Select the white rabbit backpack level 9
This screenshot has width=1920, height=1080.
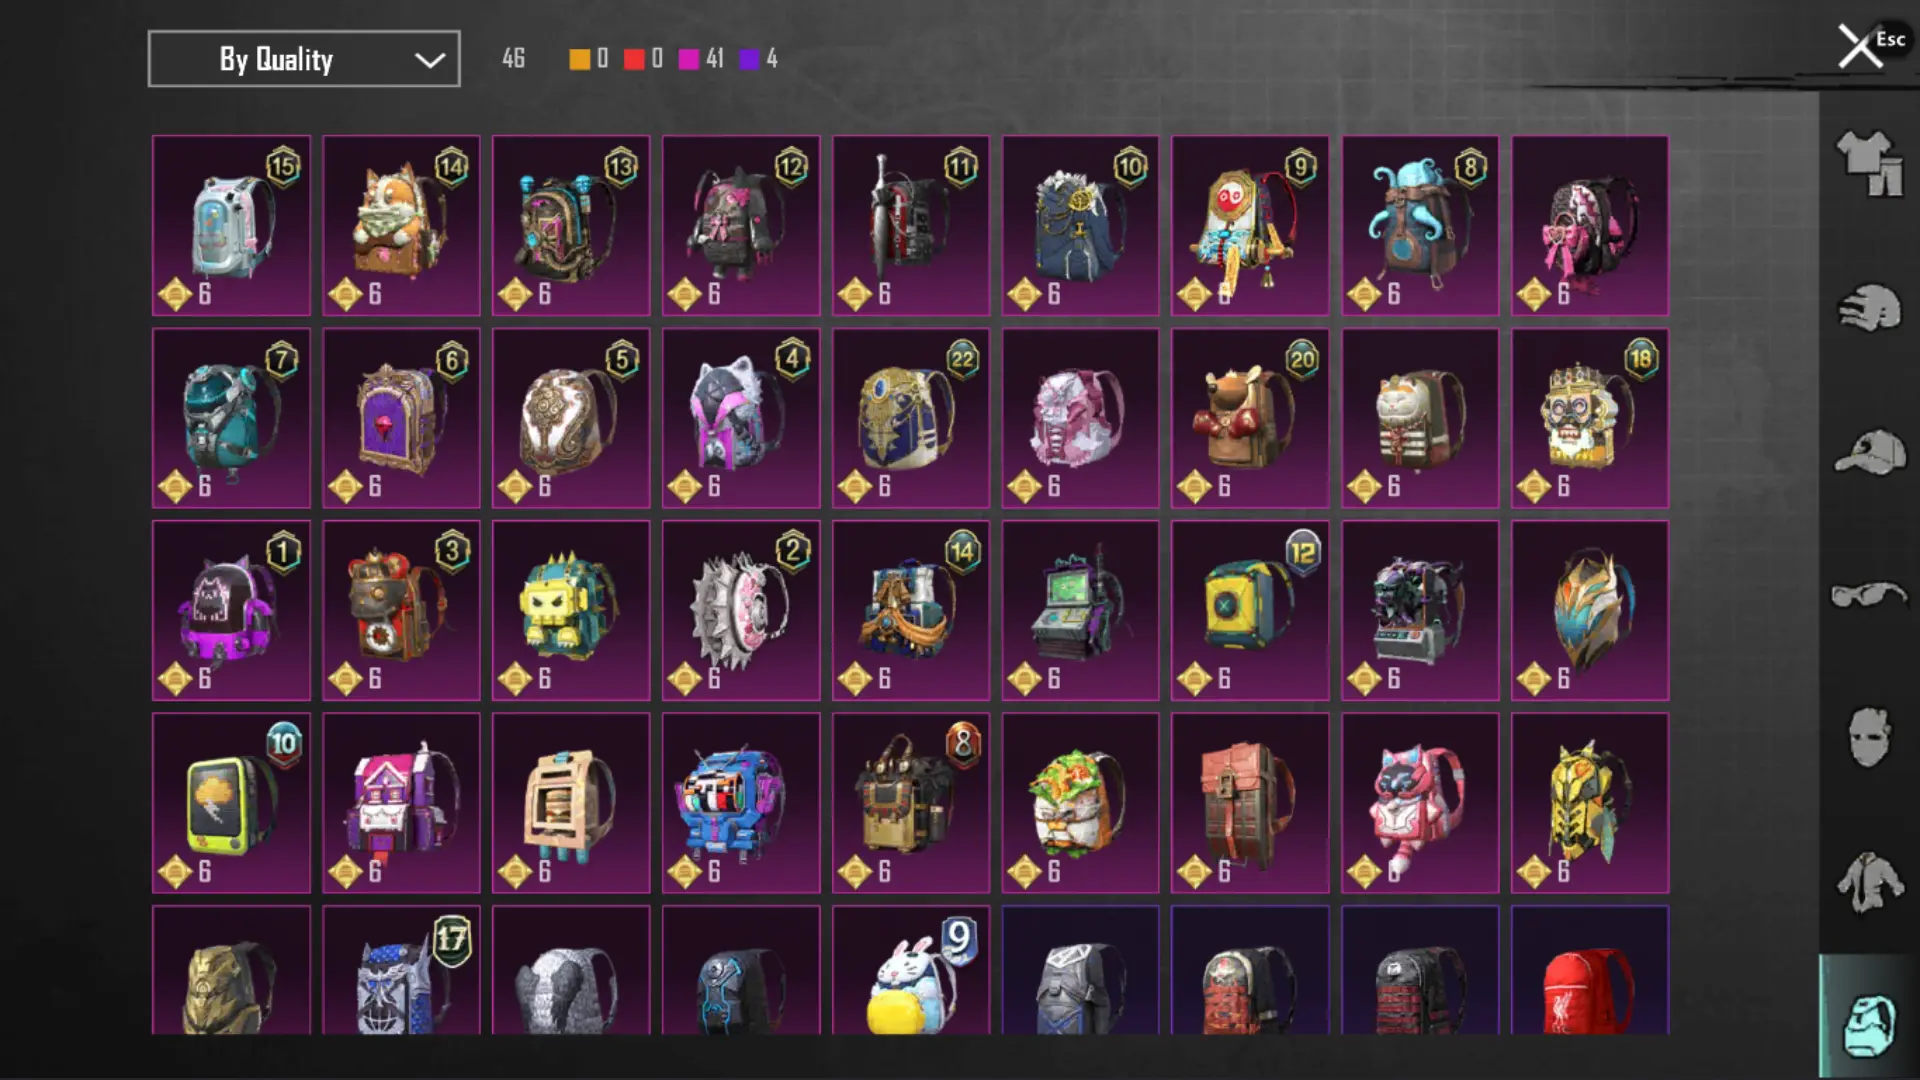tap(911, 970)
